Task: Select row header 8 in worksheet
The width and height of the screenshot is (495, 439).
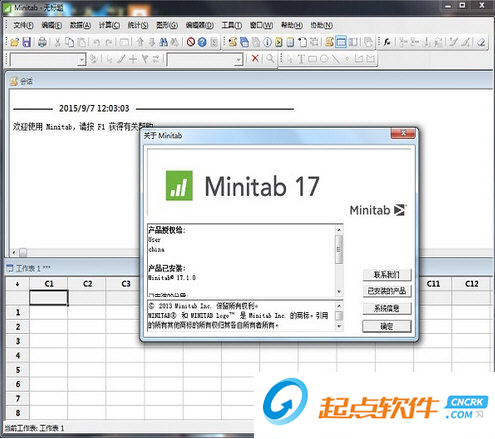Action: [18, 413]
